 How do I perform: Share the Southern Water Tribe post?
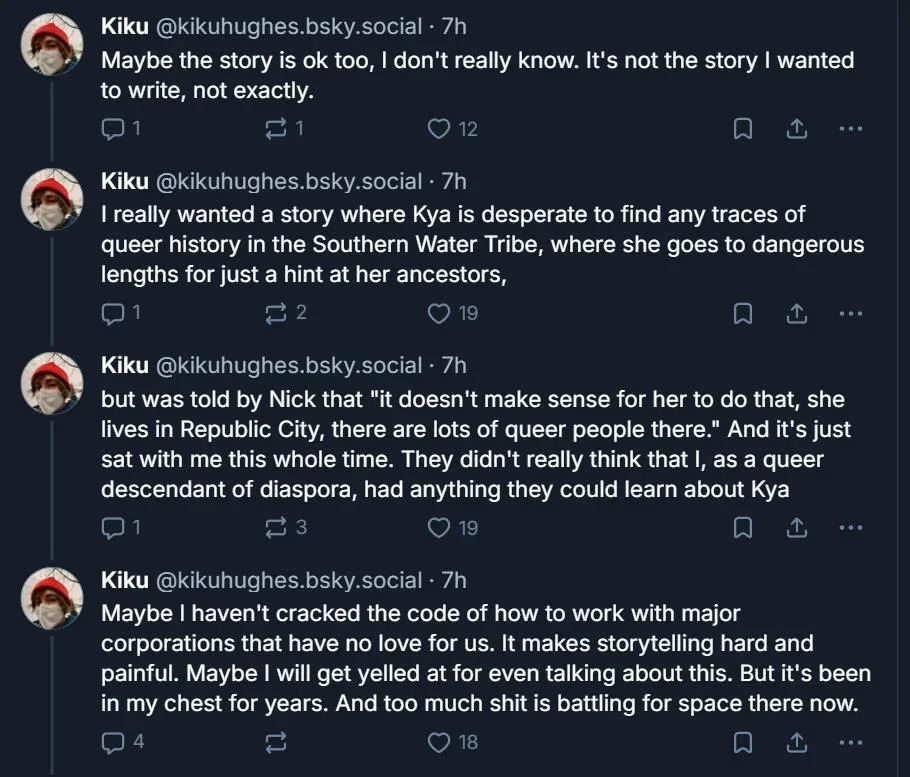pyautogui.click(x=797, y=313)
